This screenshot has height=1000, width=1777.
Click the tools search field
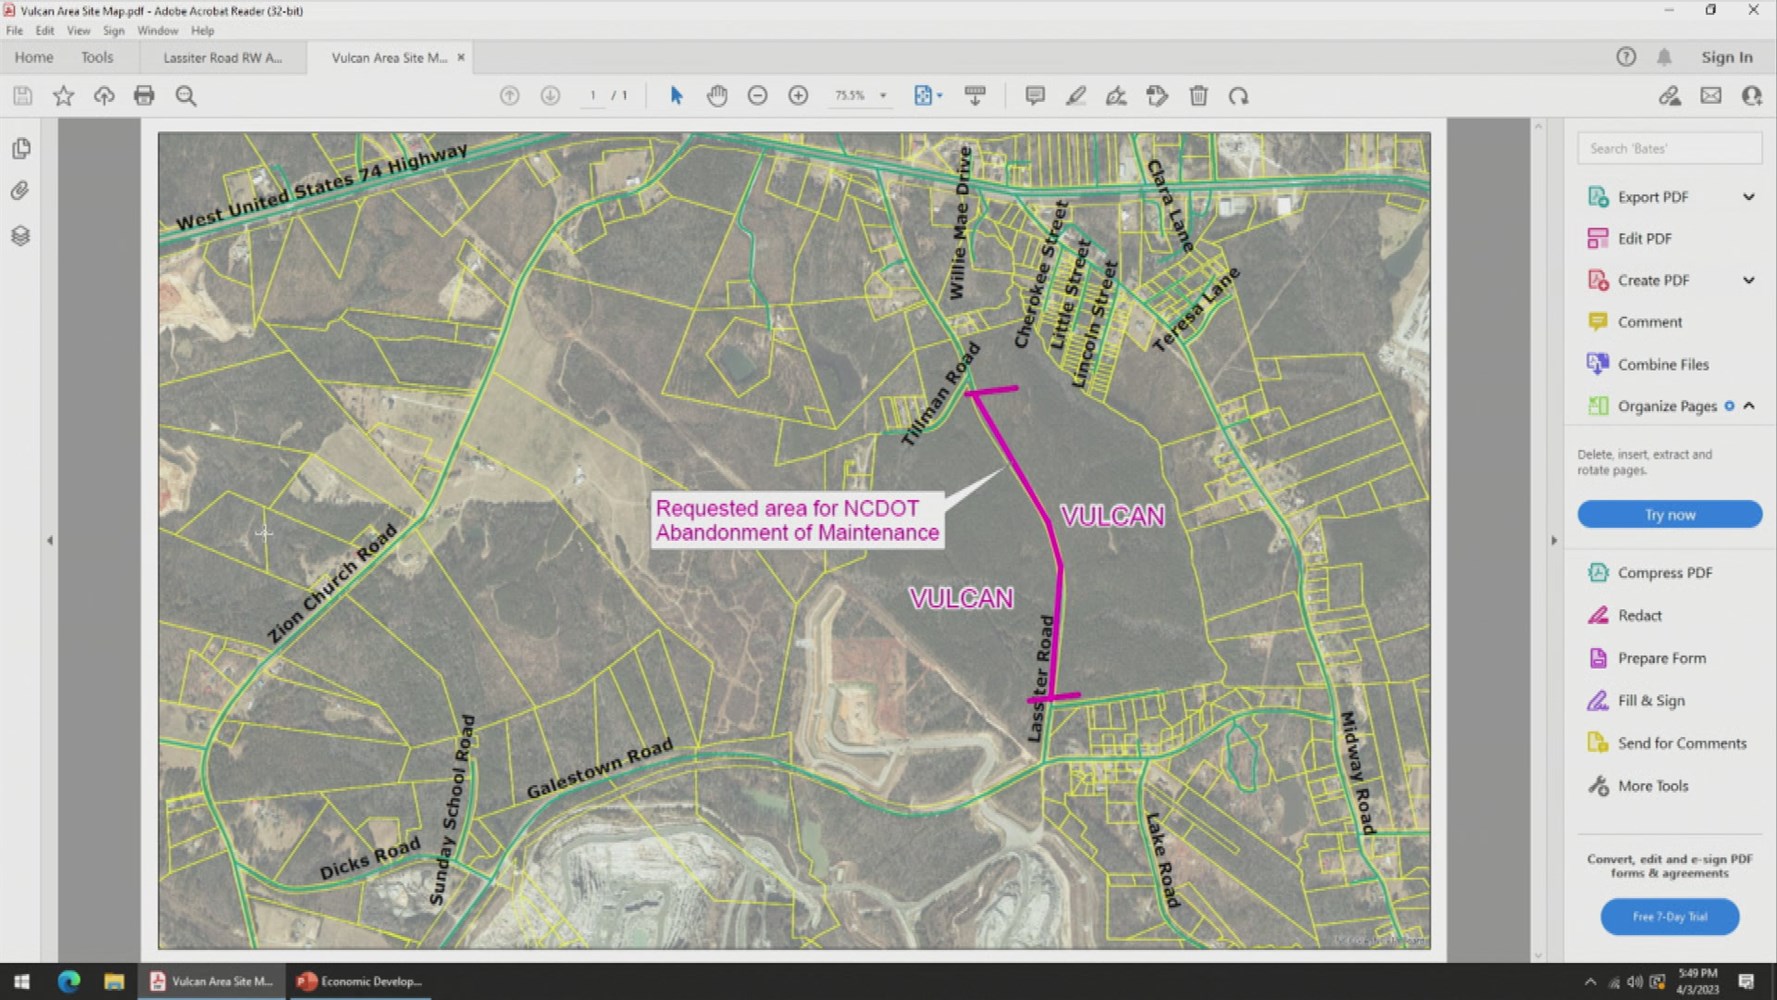tap(1670, 148)
